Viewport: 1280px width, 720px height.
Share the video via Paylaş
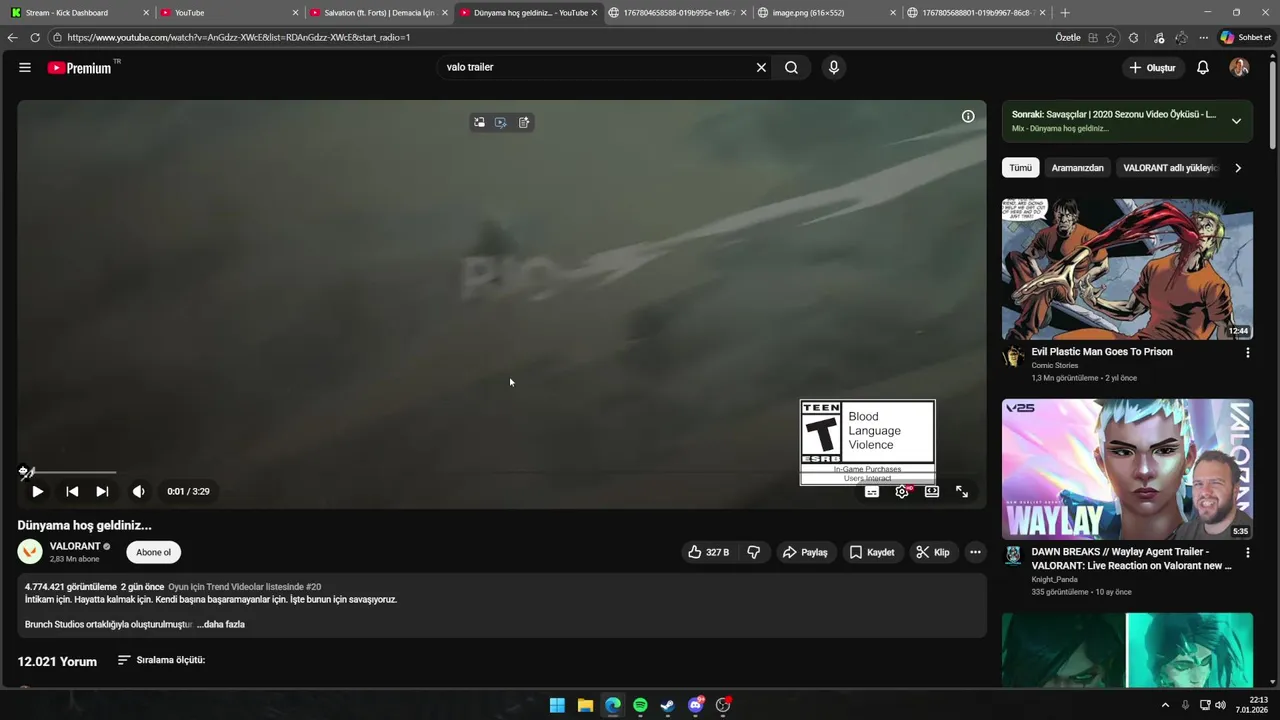point(805,552)
